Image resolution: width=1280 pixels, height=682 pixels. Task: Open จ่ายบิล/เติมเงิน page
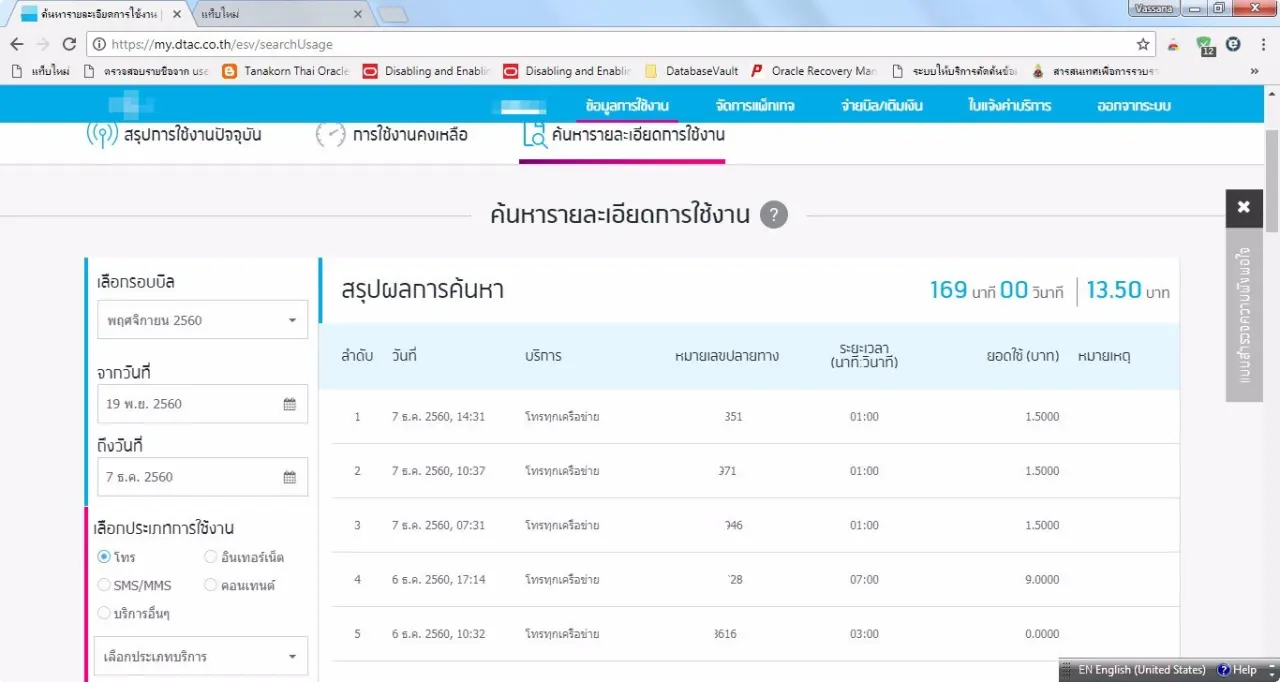coord(881,106)
